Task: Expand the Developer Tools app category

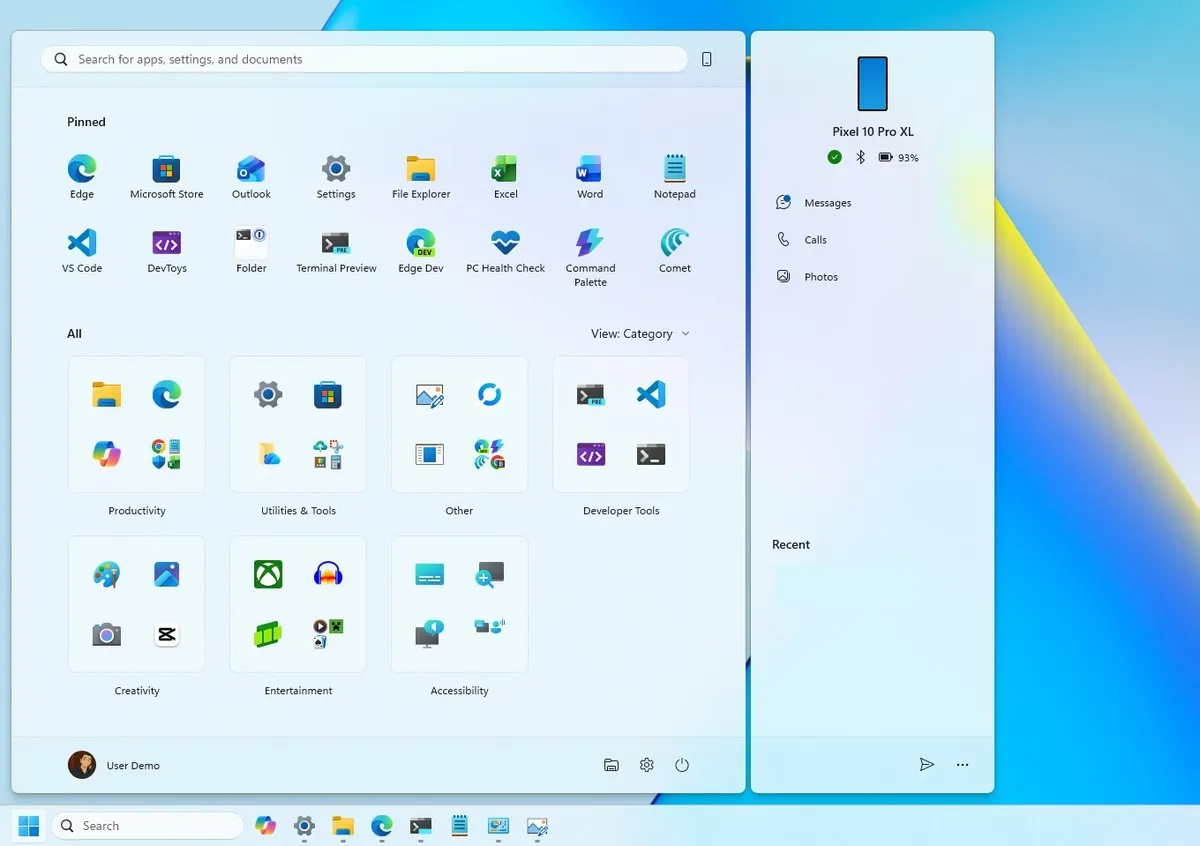Action: coord(620,424)
